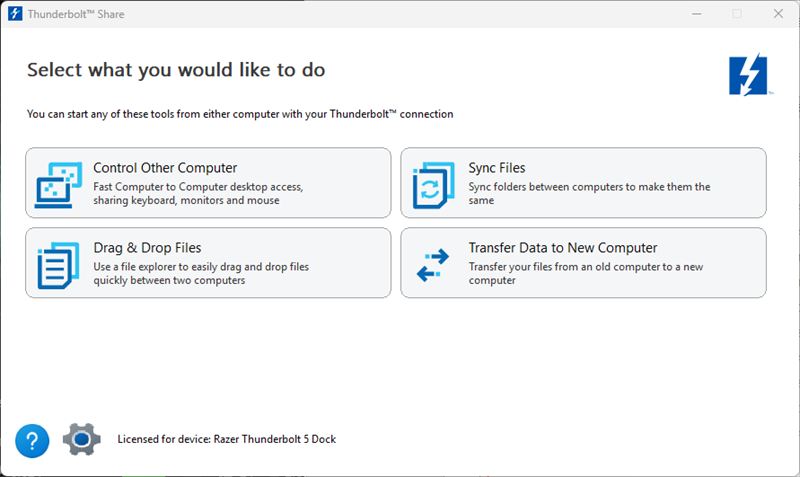Choose the Sync Files title text
The width and height of the screenshot is (800, 477).
tap(497, 168)
